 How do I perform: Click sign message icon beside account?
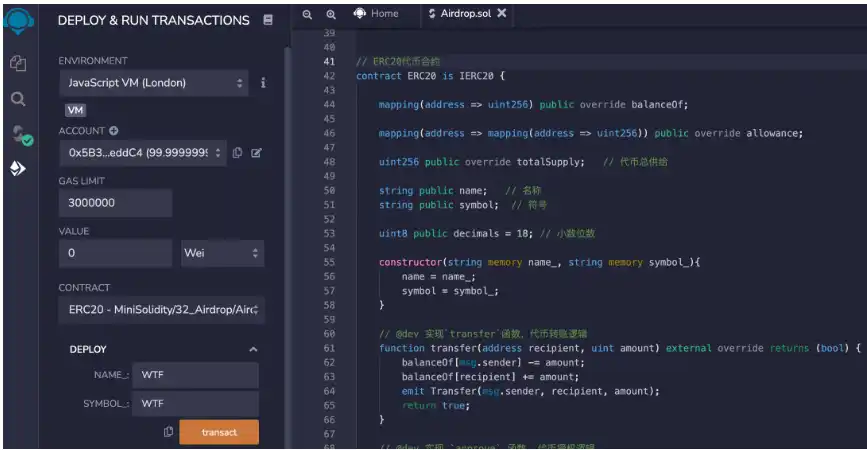(x=256, y=153)
